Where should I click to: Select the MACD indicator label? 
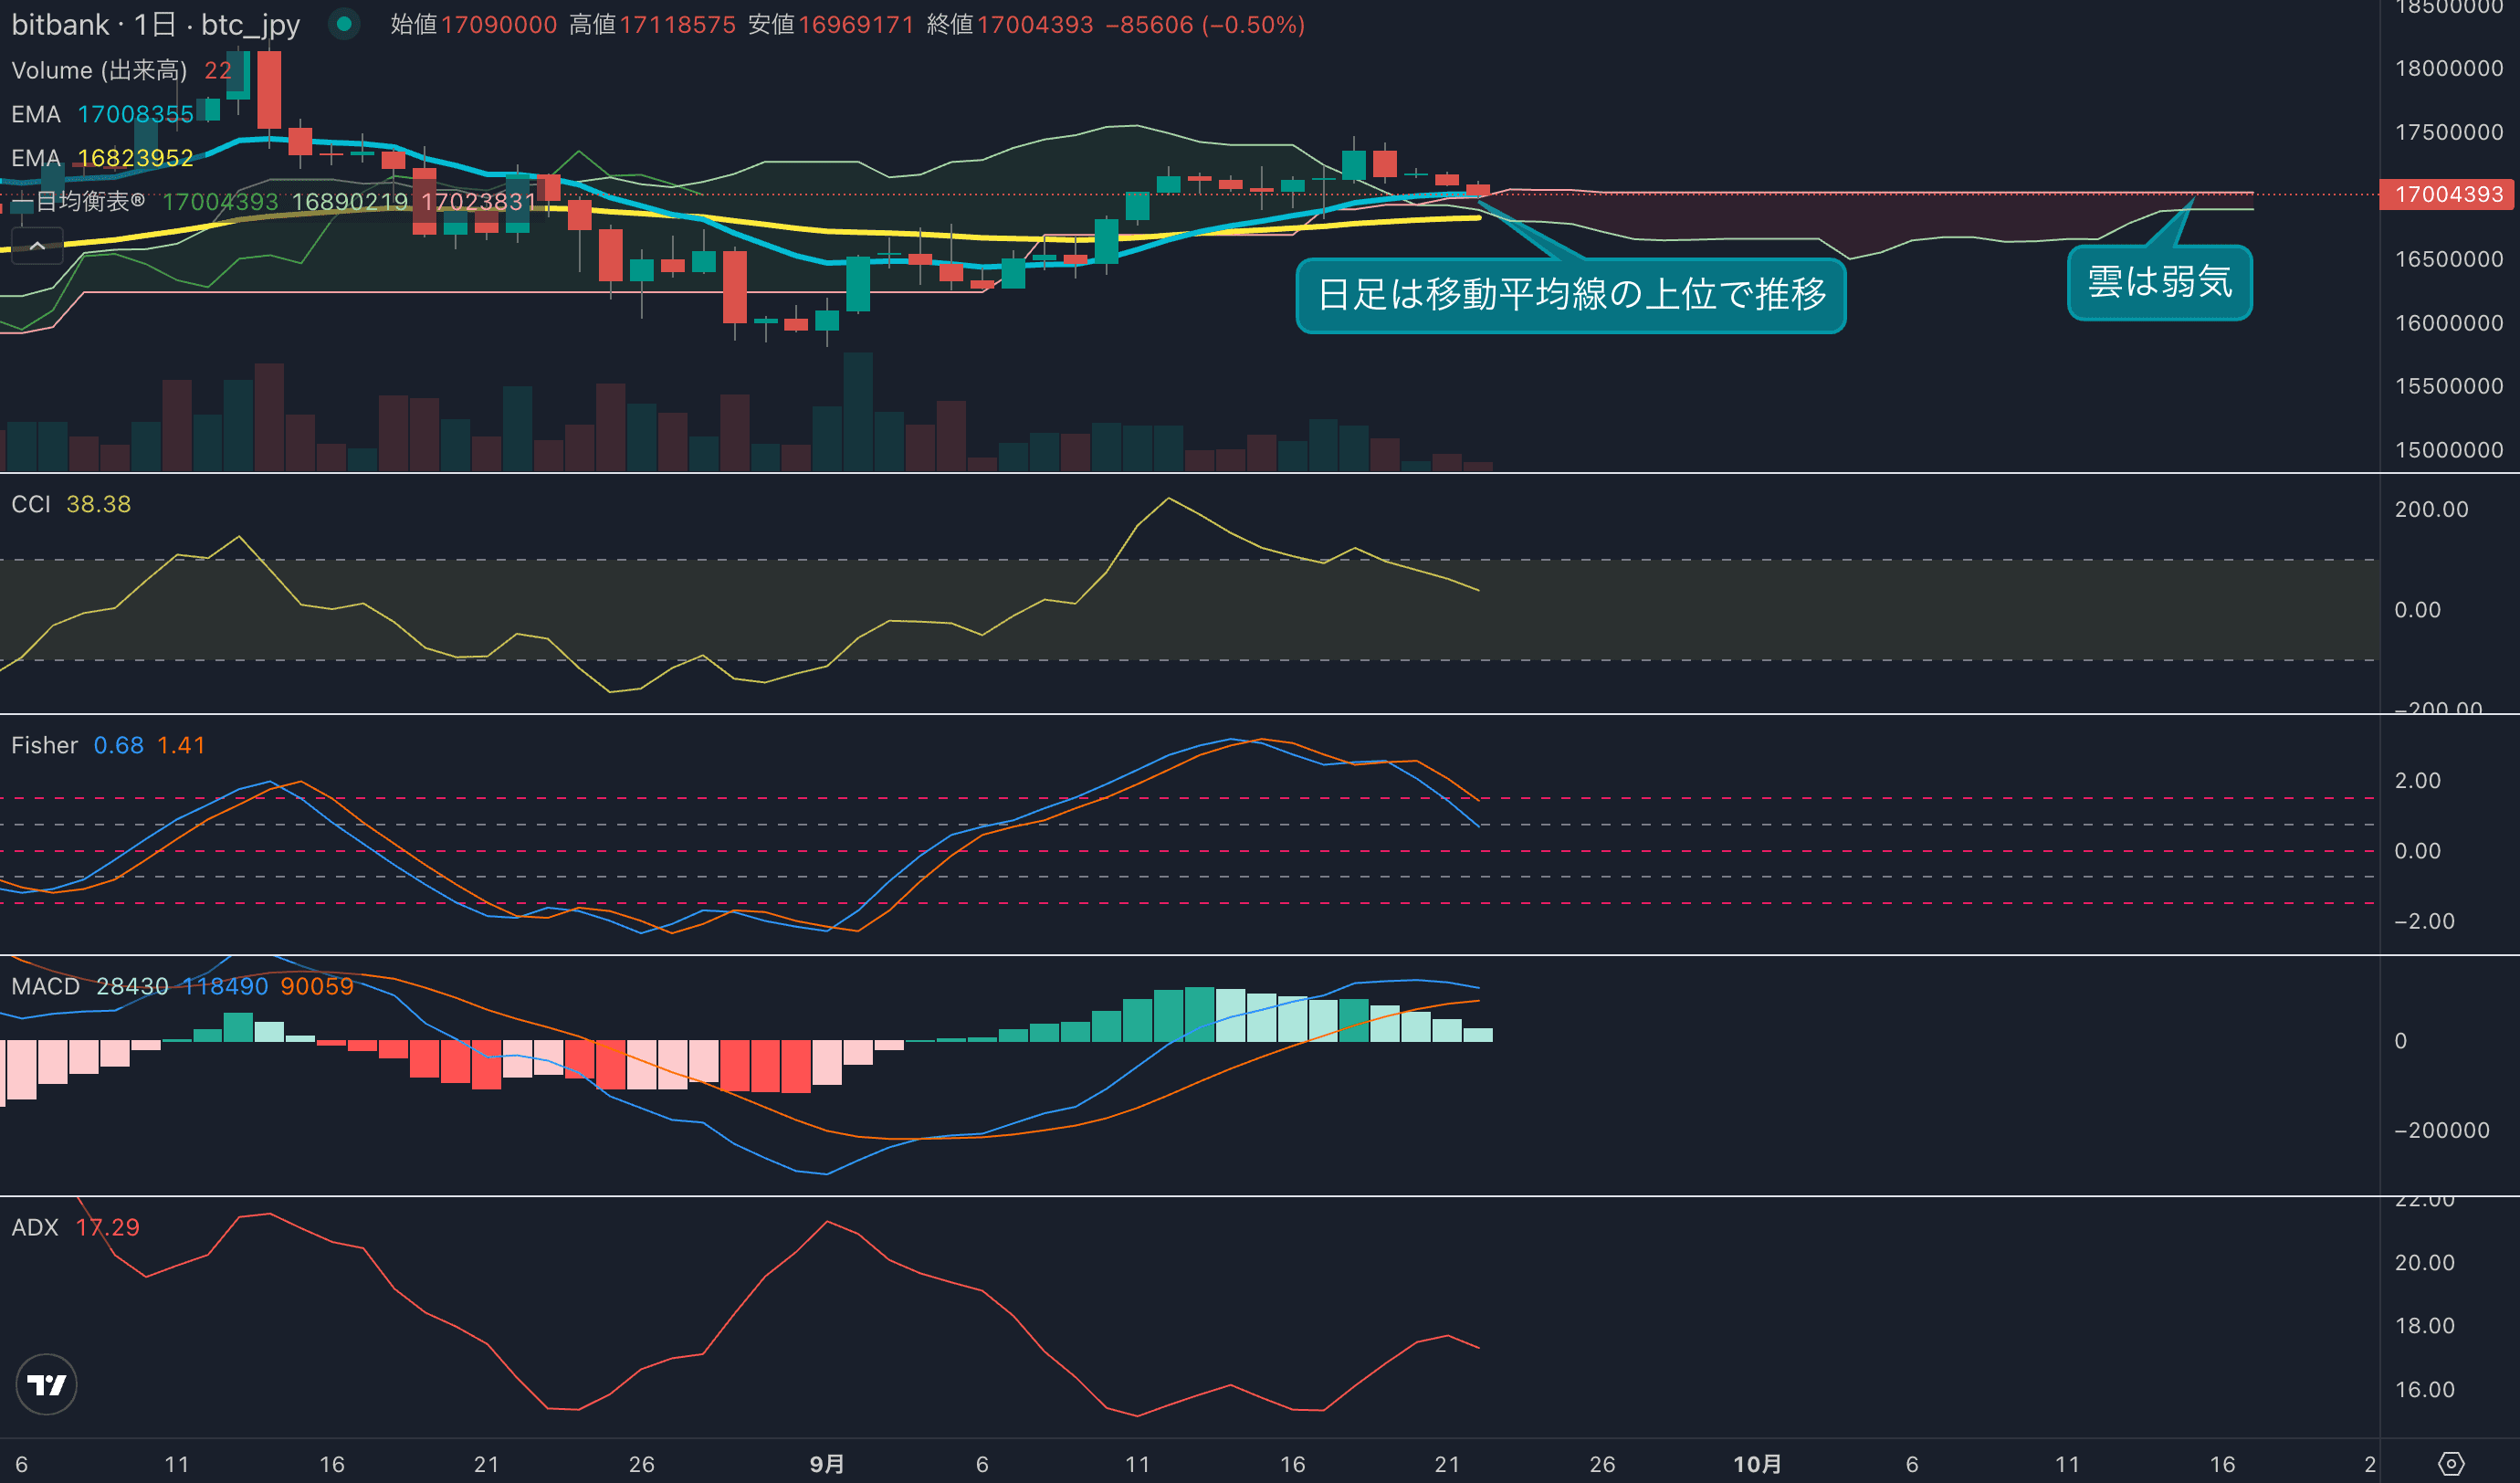pos(45,986)
